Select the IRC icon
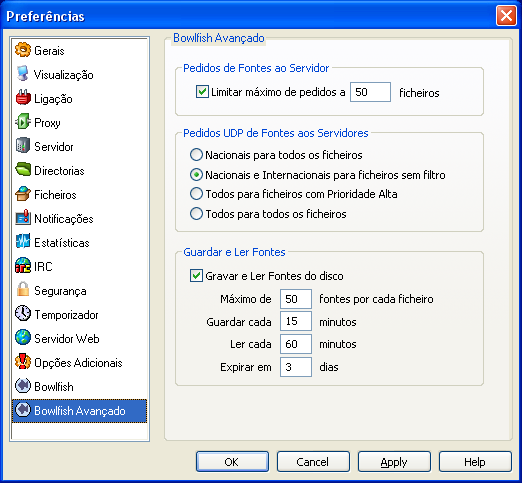 [x=23, y=266]
